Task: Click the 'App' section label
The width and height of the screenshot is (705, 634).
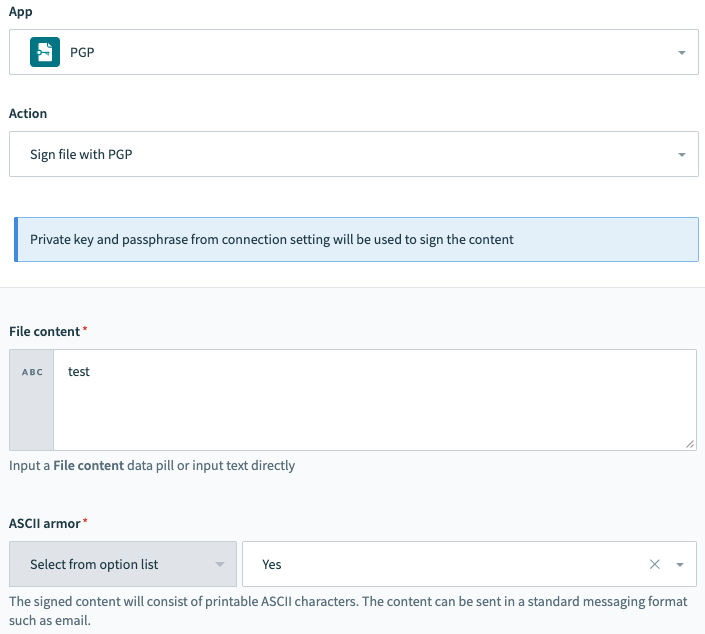Action: click(x=20, y=12)
